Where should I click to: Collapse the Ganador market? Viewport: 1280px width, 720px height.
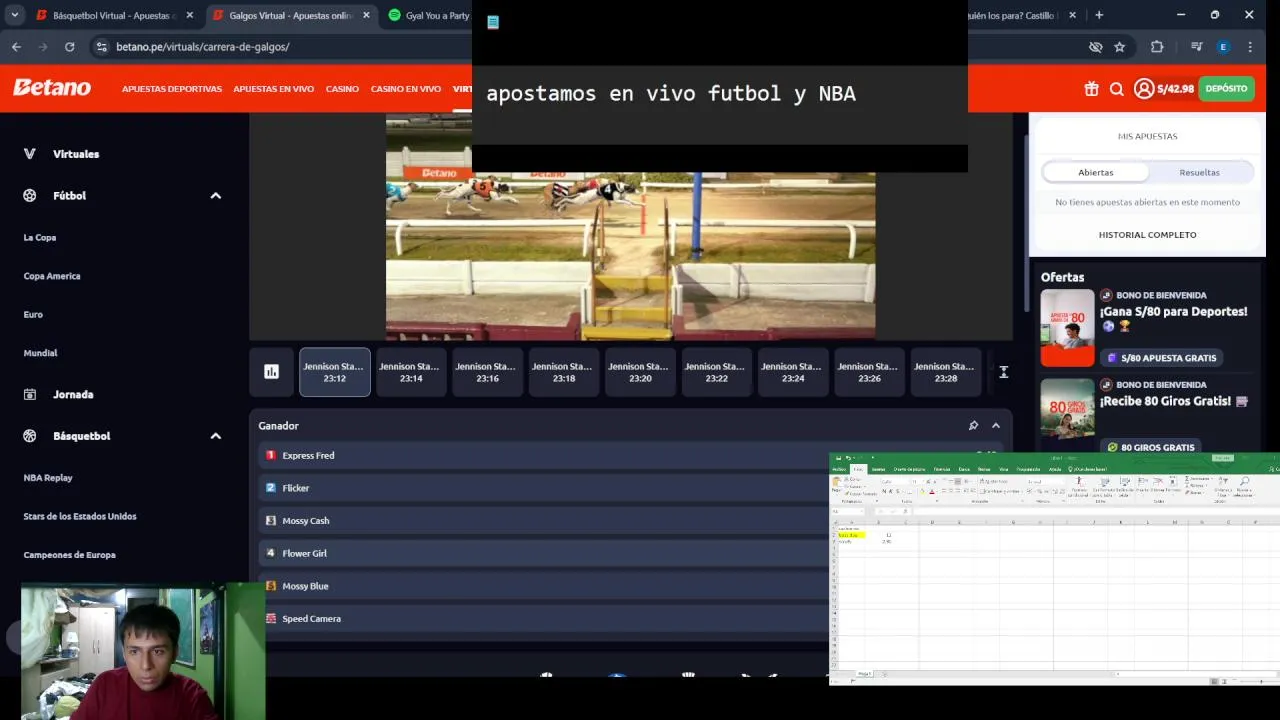tap(996, 426)
